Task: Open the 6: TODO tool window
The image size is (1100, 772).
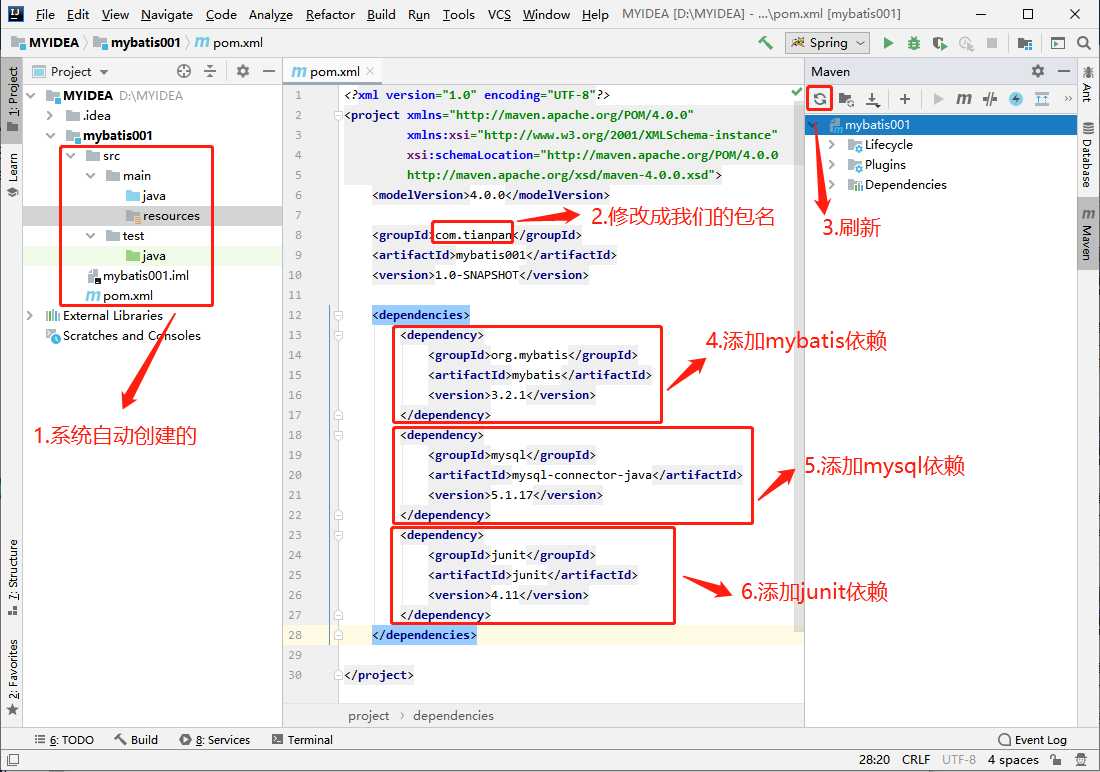Action: 65,740
